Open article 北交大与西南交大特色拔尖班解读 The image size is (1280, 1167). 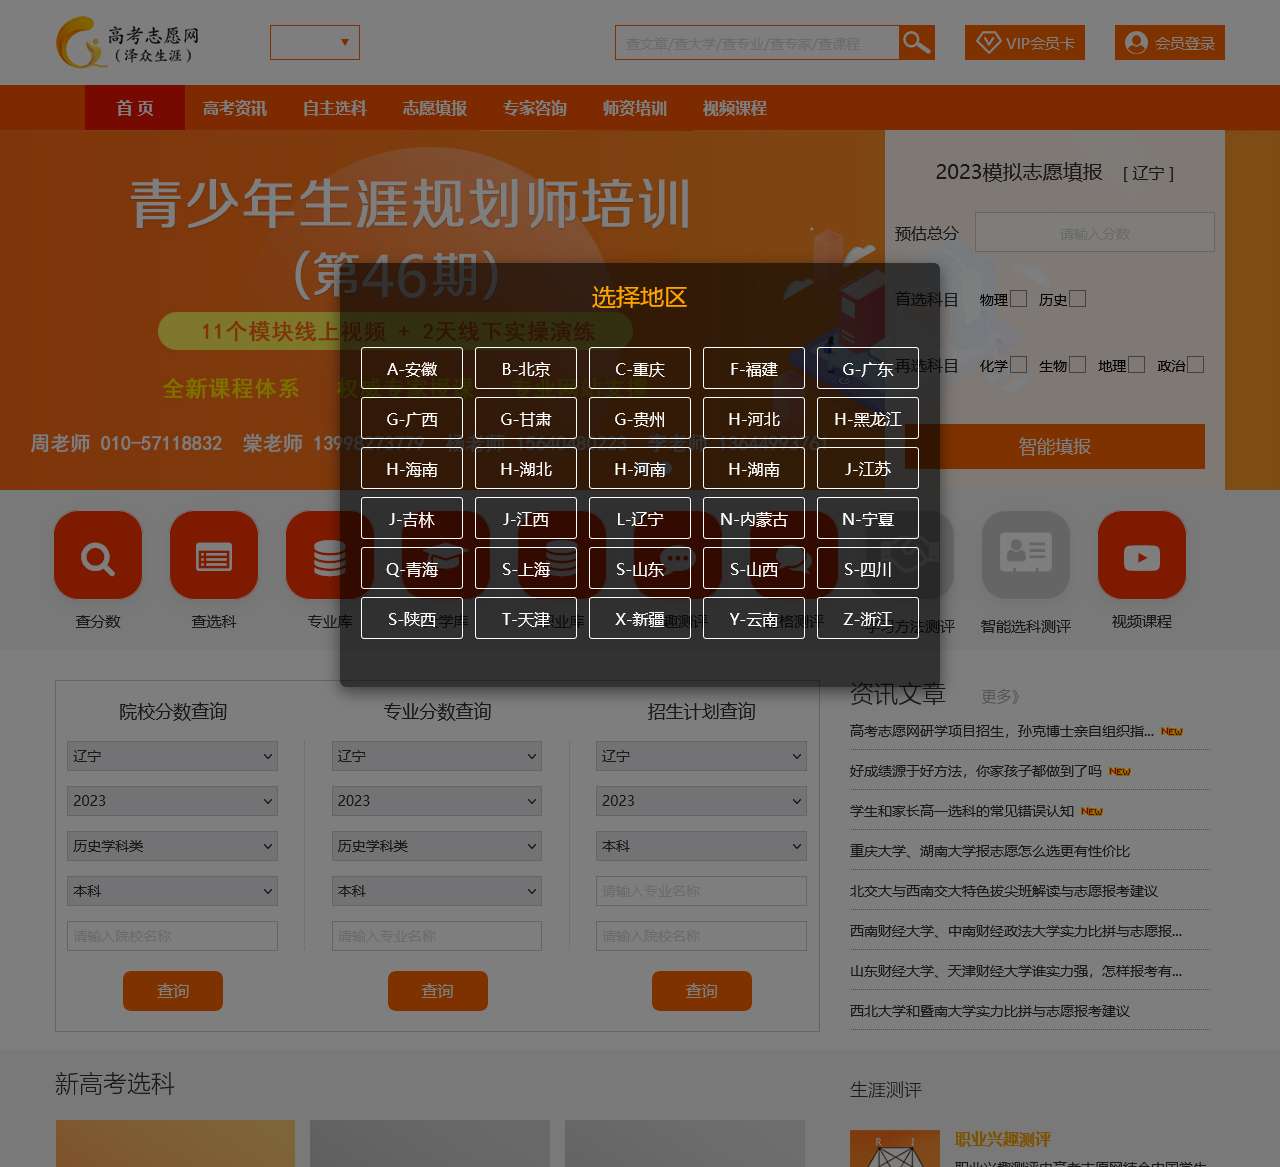coord(1004,891)
